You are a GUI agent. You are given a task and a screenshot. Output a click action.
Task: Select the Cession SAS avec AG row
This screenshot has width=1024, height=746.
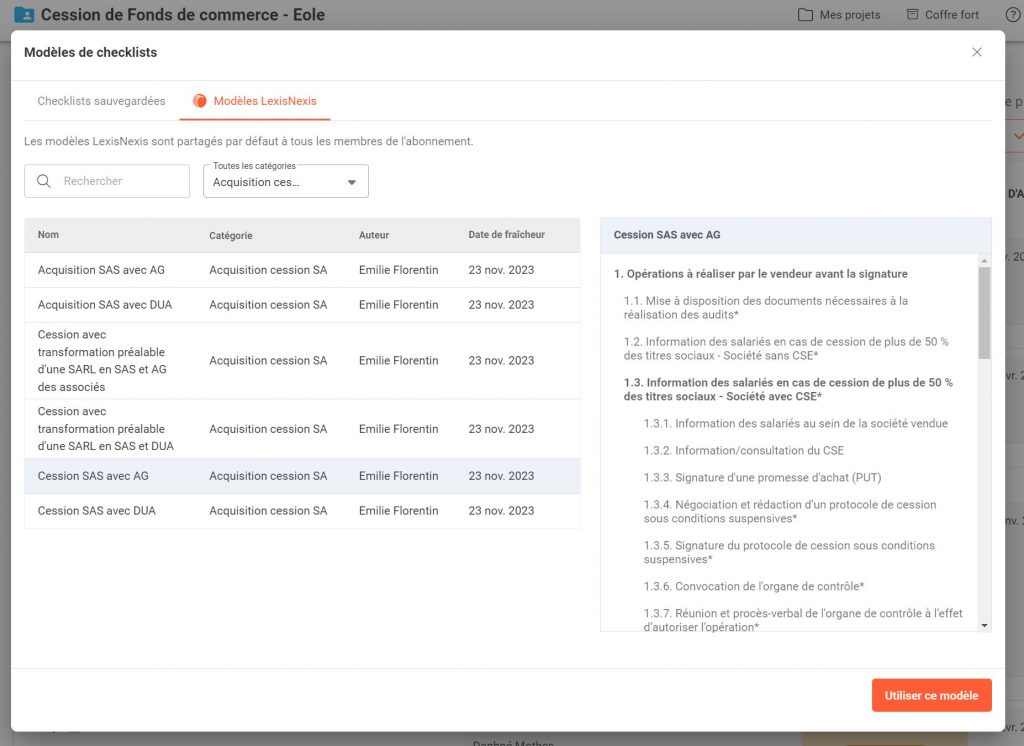(x=302, y=476)
